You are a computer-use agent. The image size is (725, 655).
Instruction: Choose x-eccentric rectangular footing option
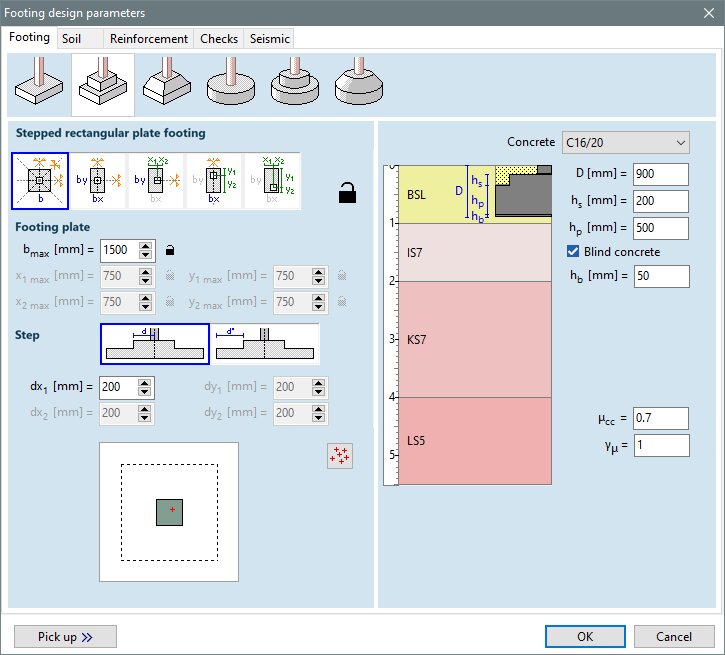tap(156, 181)
